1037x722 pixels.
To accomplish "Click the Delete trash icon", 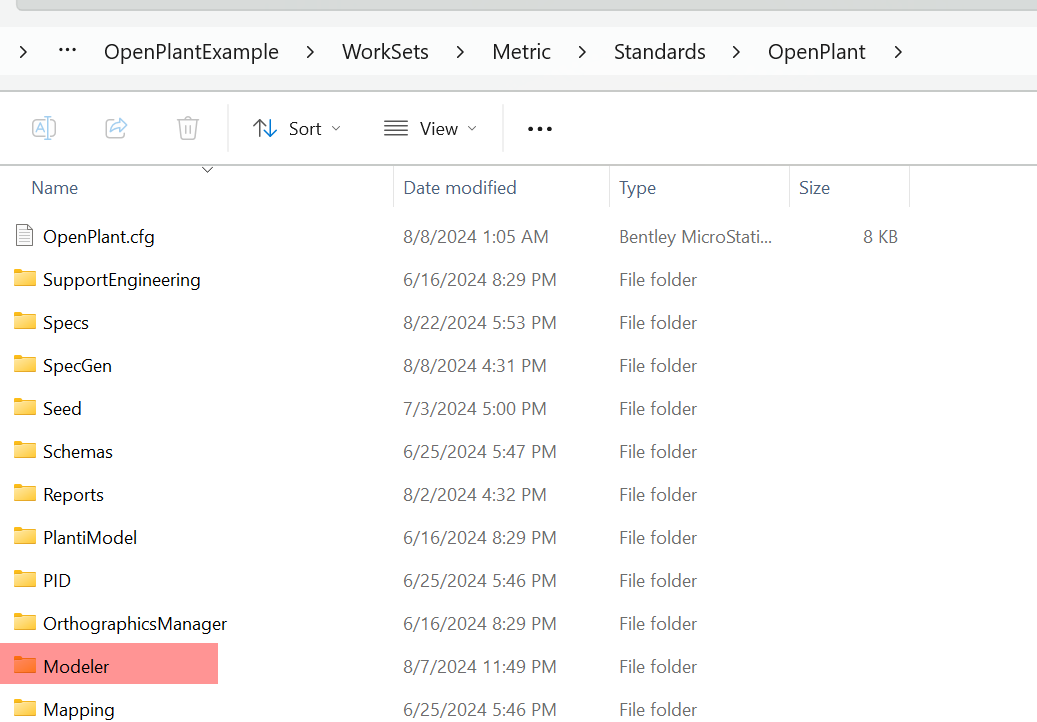I will (x=187, y=128).
